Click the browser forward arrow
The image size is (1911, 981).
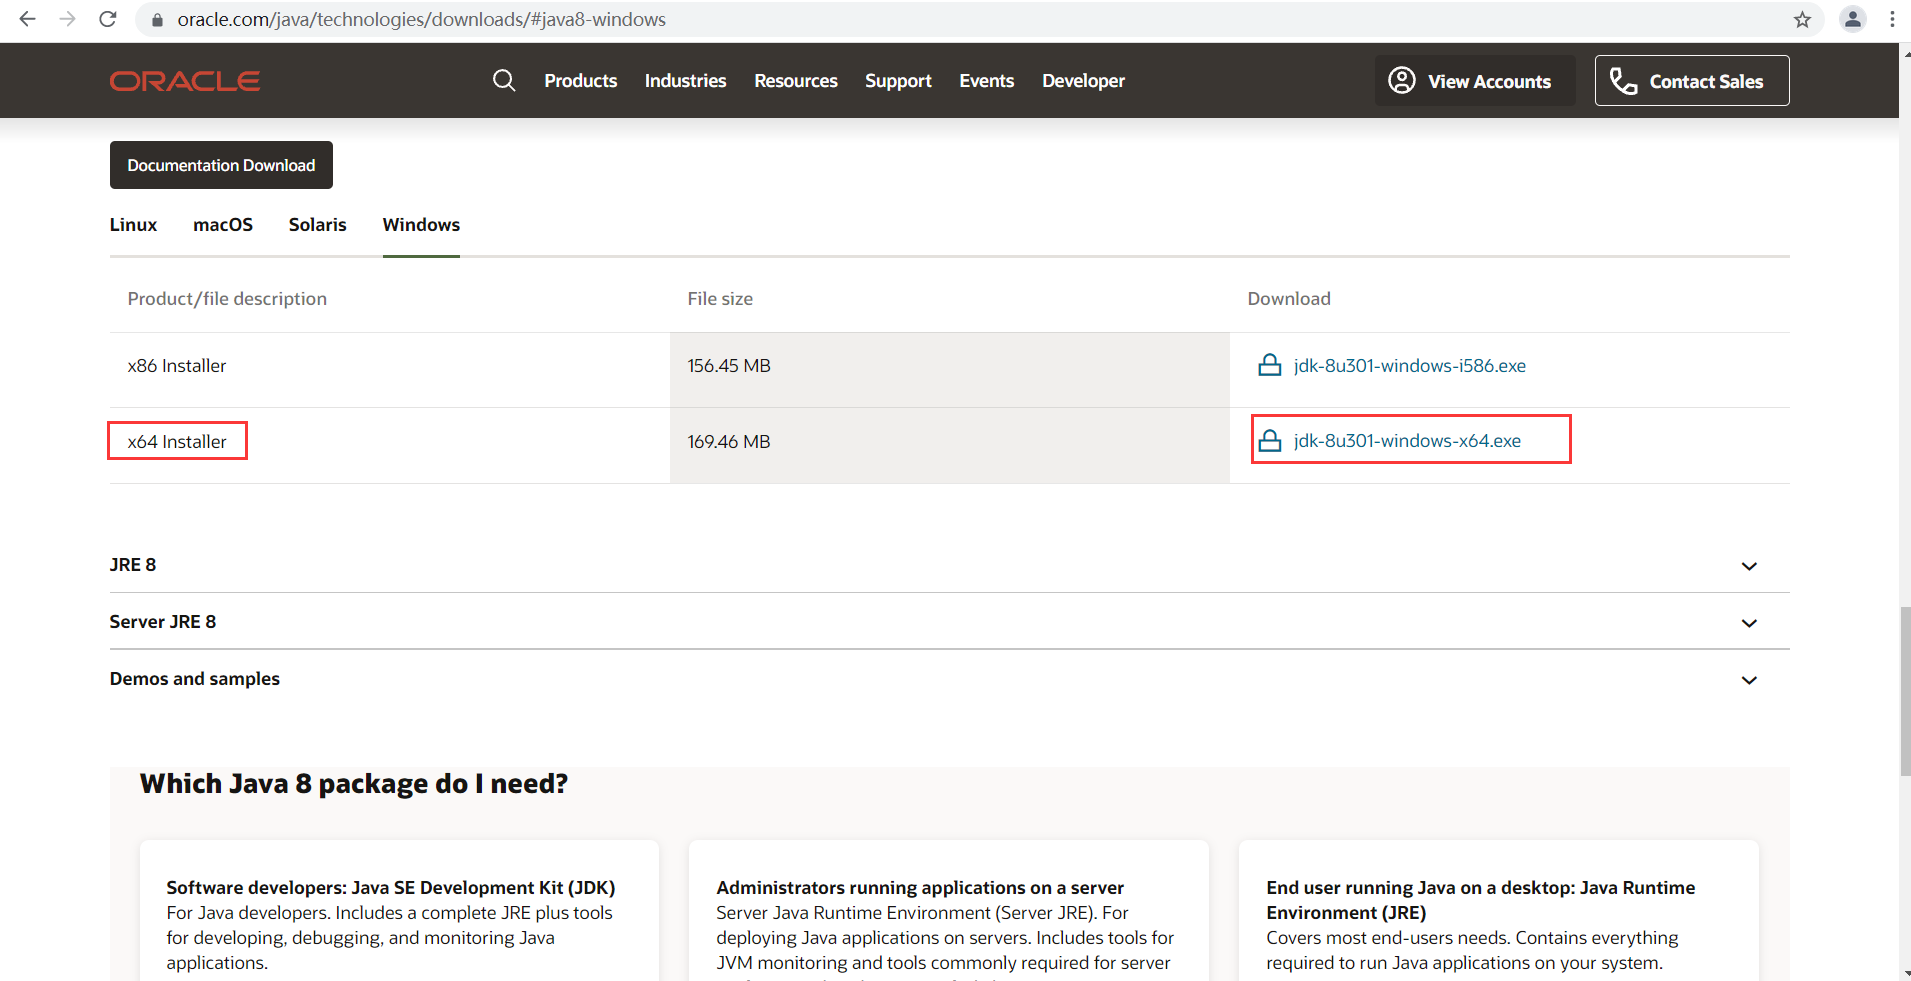(x=67, y=19)
